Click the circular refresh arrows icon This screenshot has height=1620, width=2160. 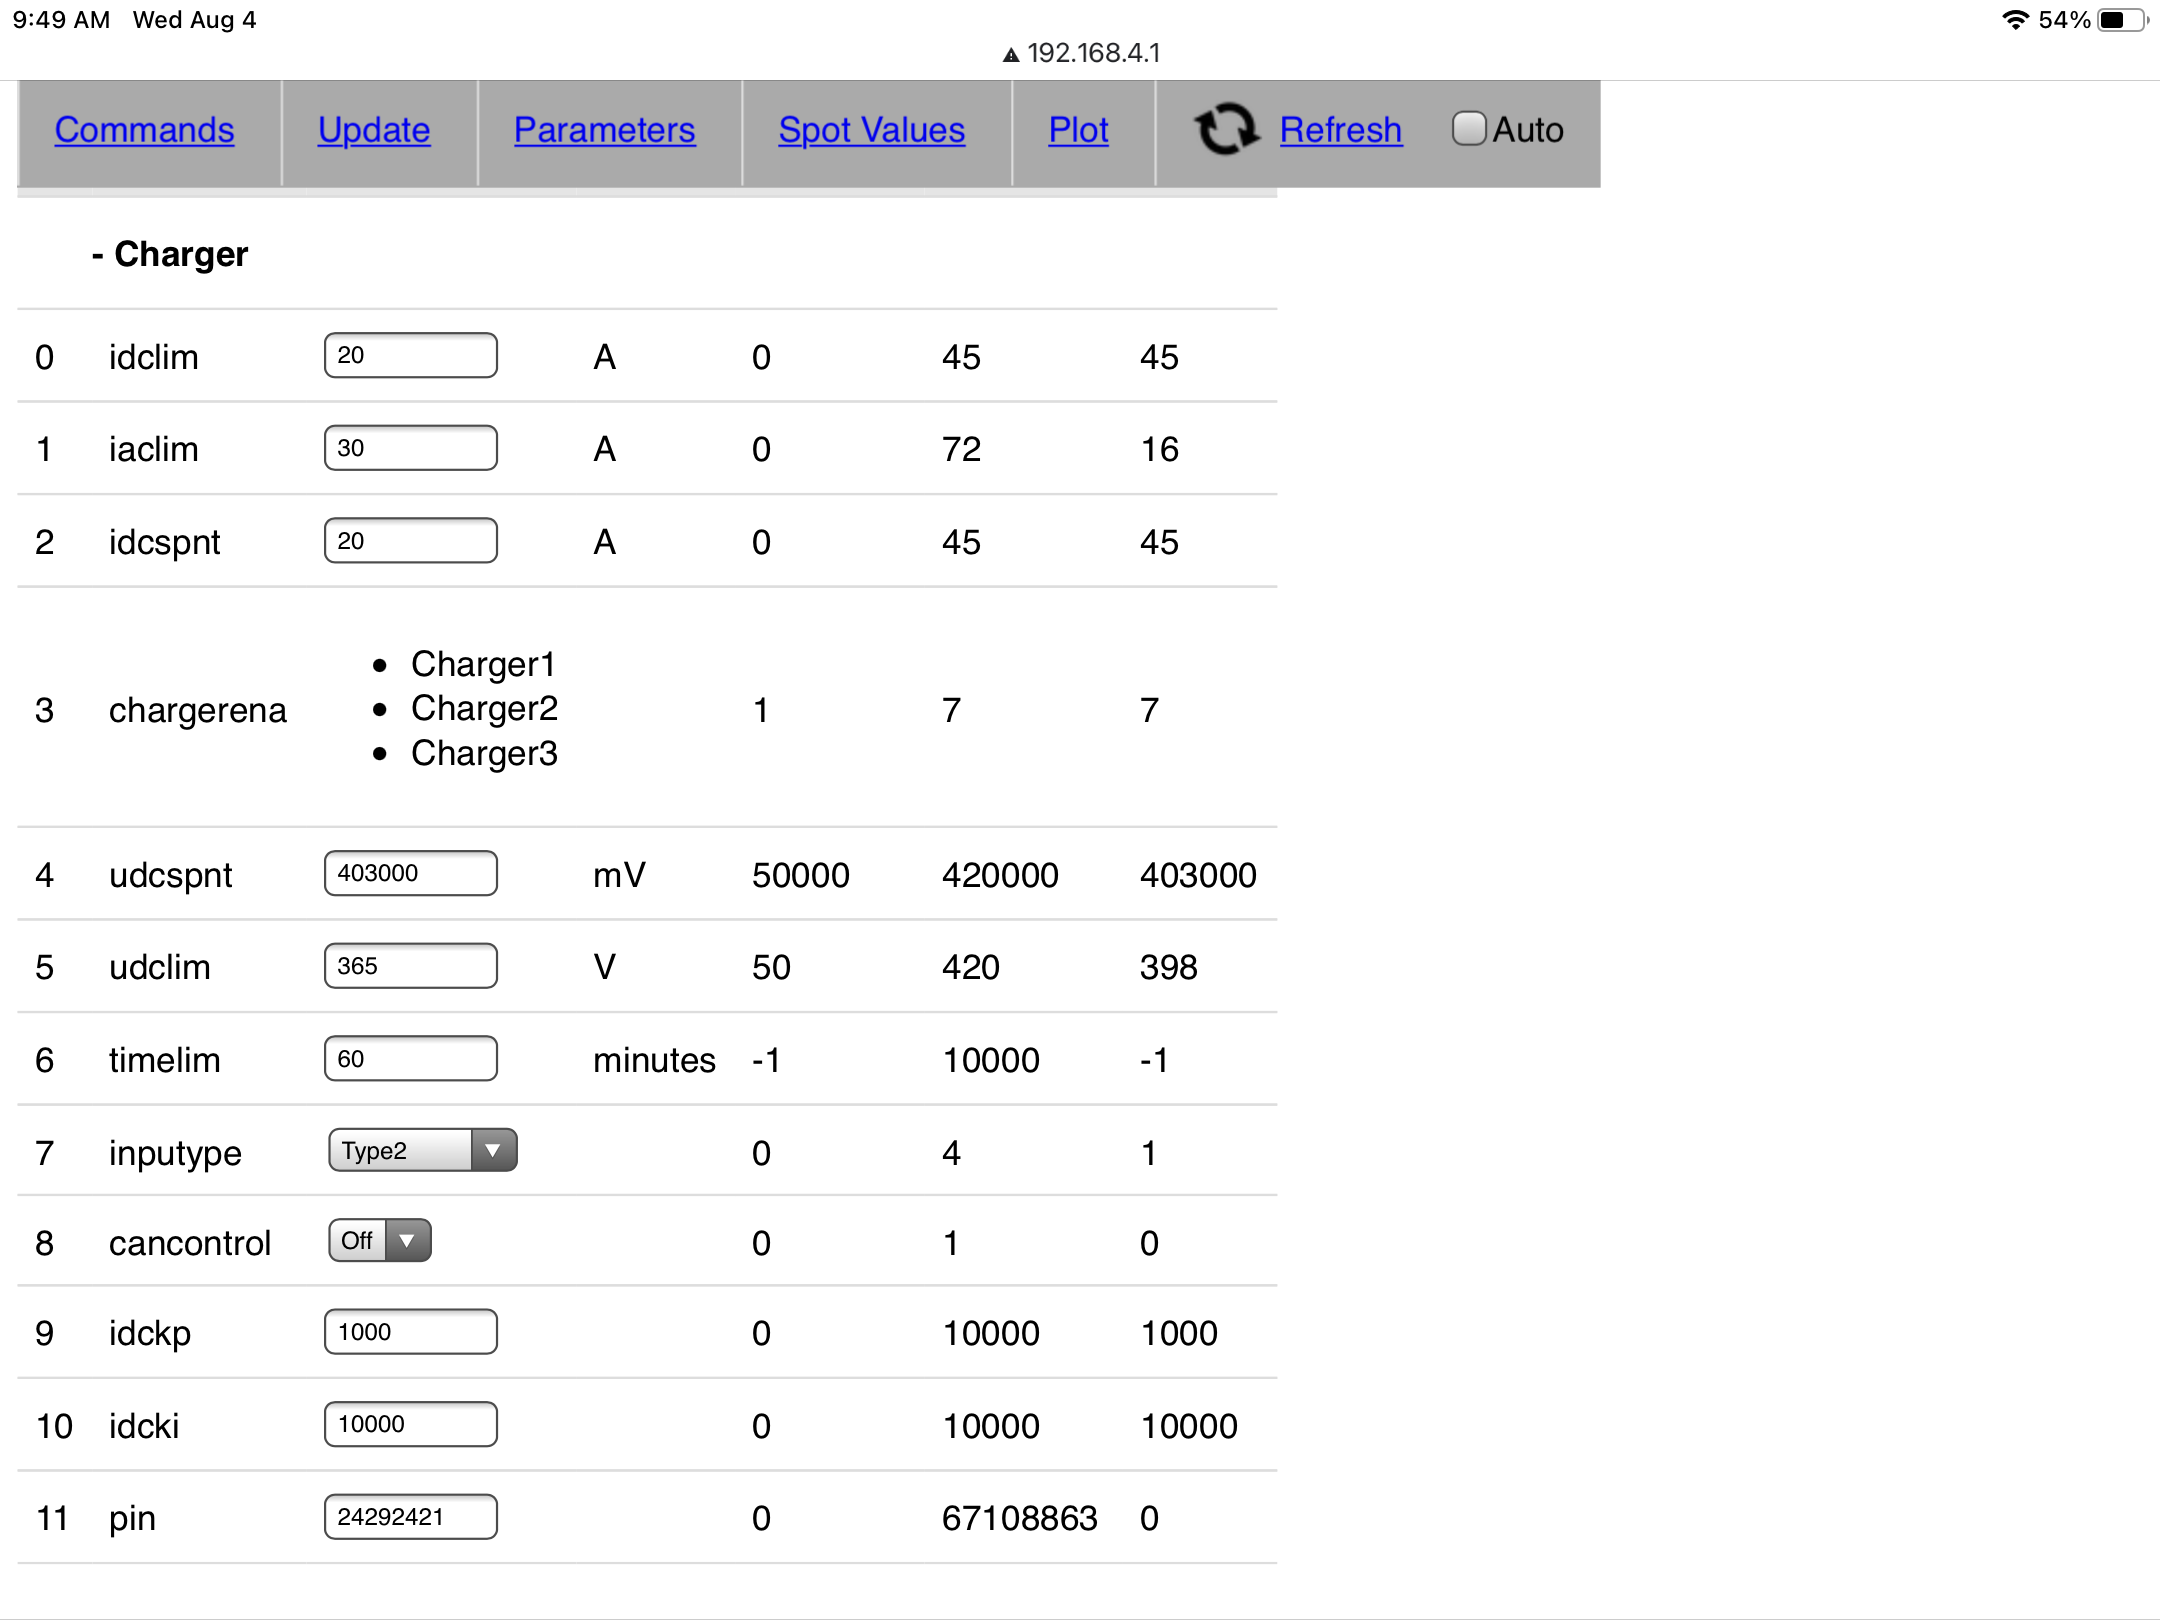click(1226, 129)
